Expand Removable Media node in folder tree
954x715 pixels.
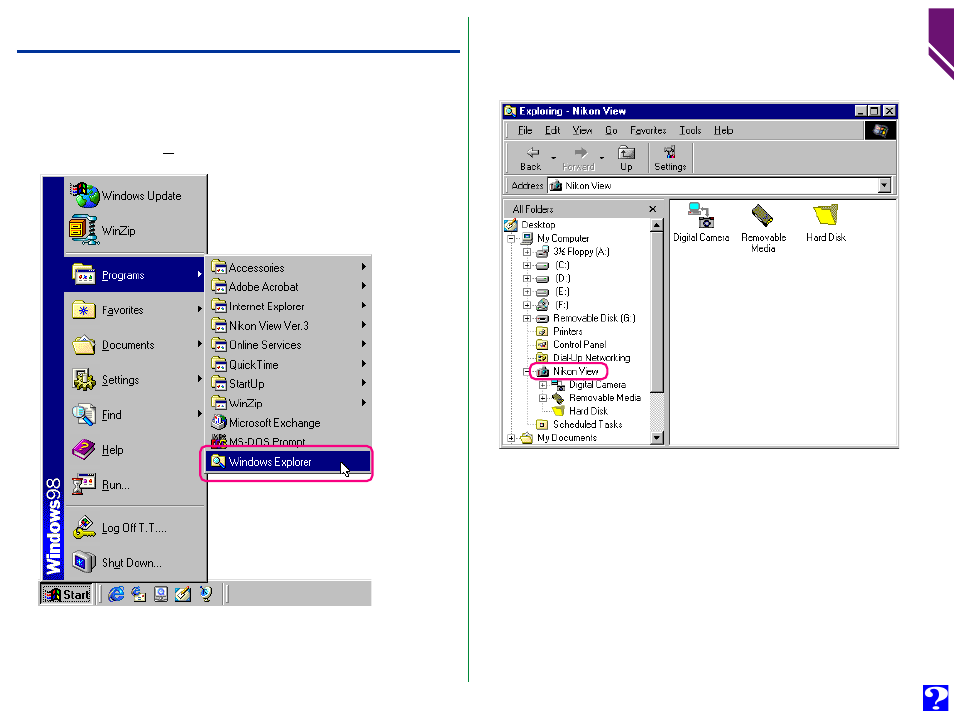coord(543,398)
